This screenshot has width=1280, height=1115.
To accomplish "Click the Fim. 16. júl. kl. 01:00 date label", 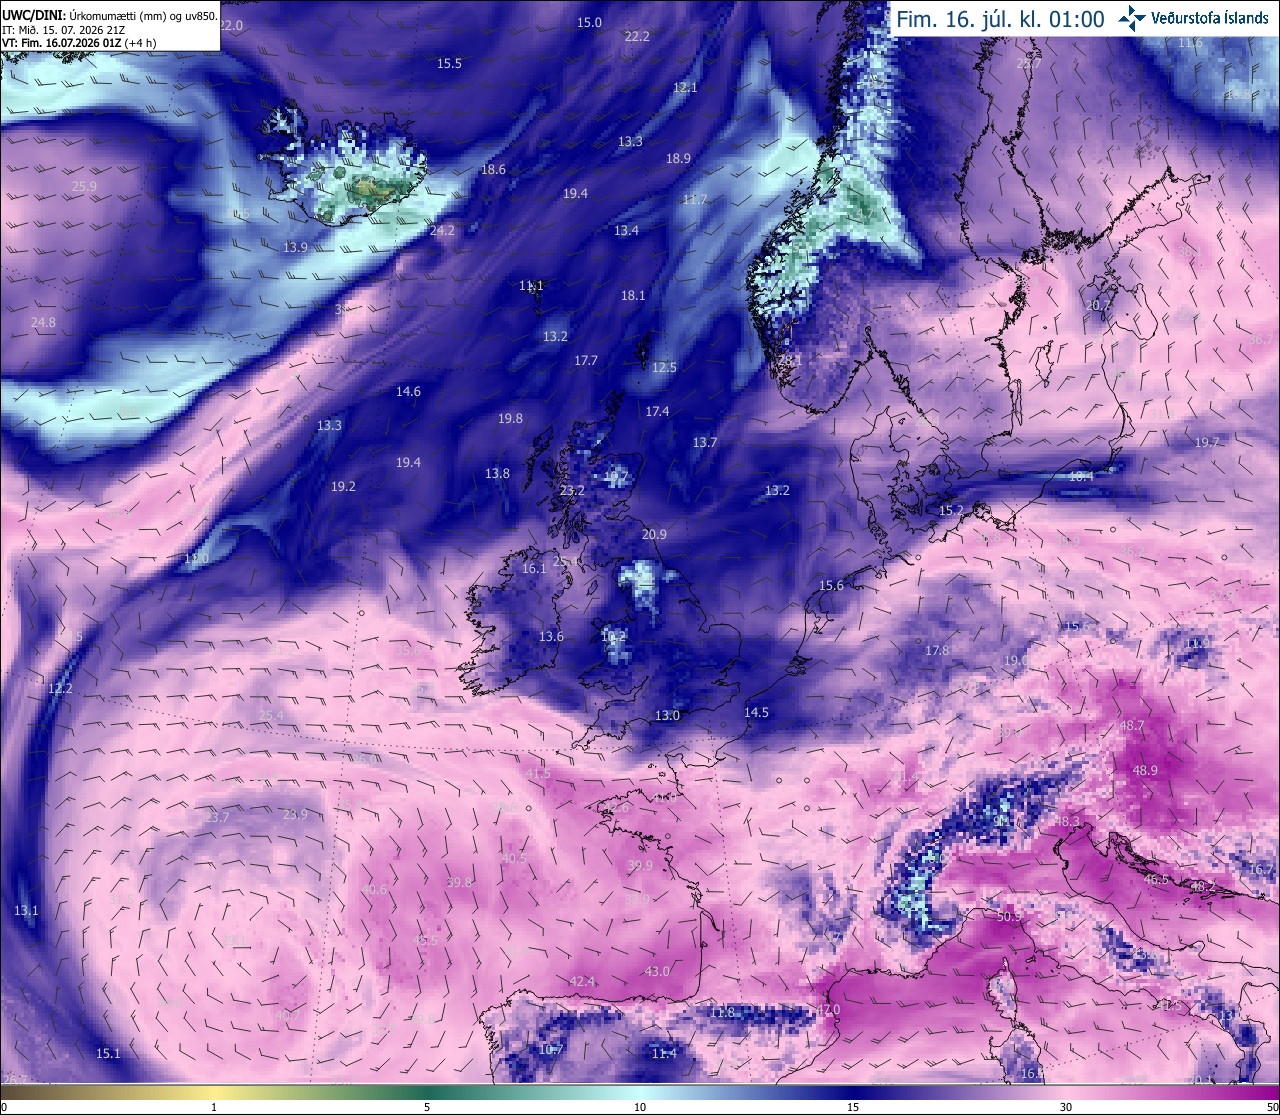I will 1000,19.
